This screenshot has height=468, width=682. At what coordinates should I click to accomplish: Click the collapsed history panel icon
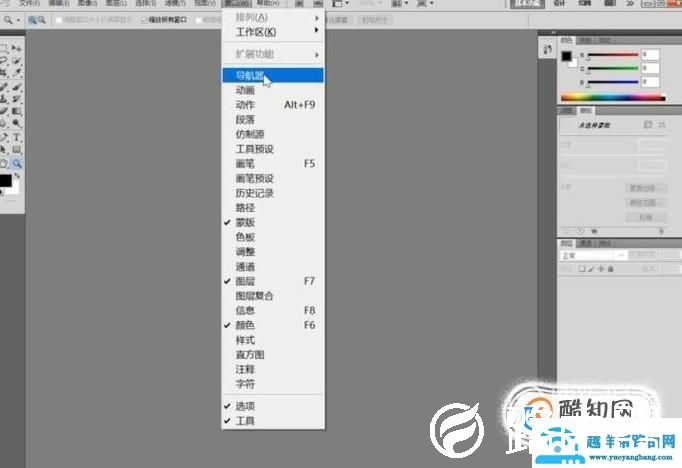coord(548,49)
